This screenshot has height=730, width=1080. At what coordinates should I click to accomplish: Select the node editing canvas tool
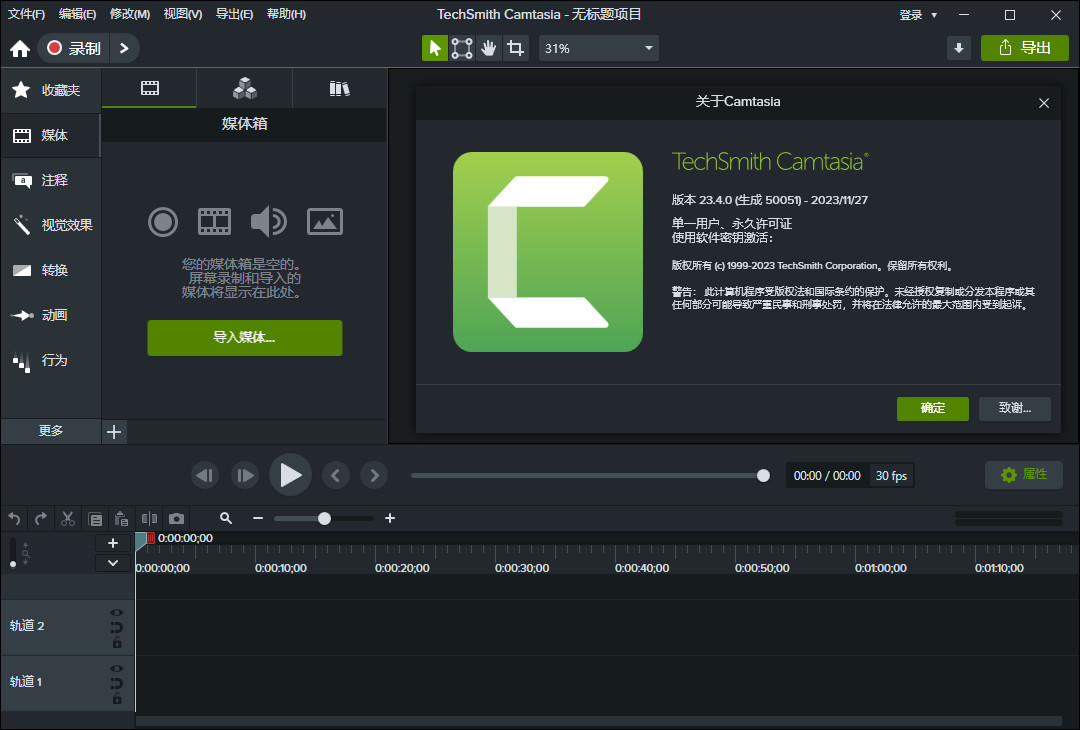coord(461,48)
